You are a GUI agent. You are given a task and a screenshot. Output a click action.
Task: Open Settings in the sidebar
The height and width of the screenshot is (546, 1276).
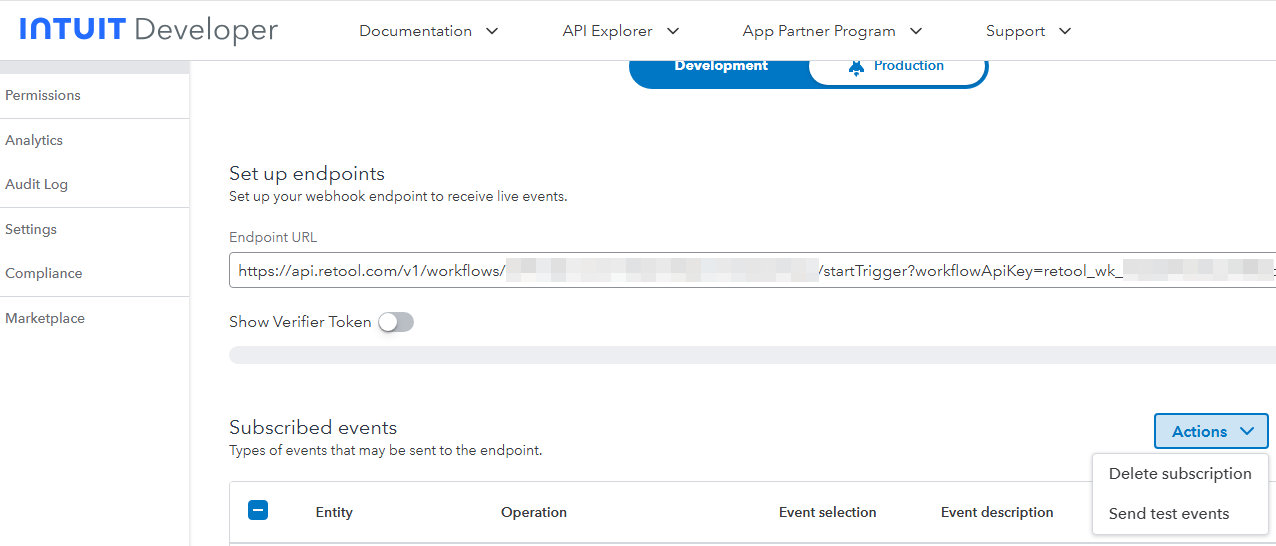(31, 229)
